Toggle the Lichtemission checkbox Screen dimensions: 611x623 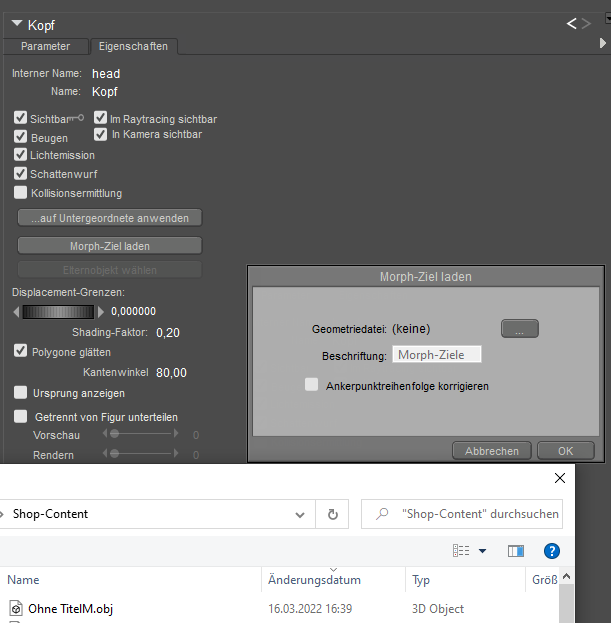20,154
